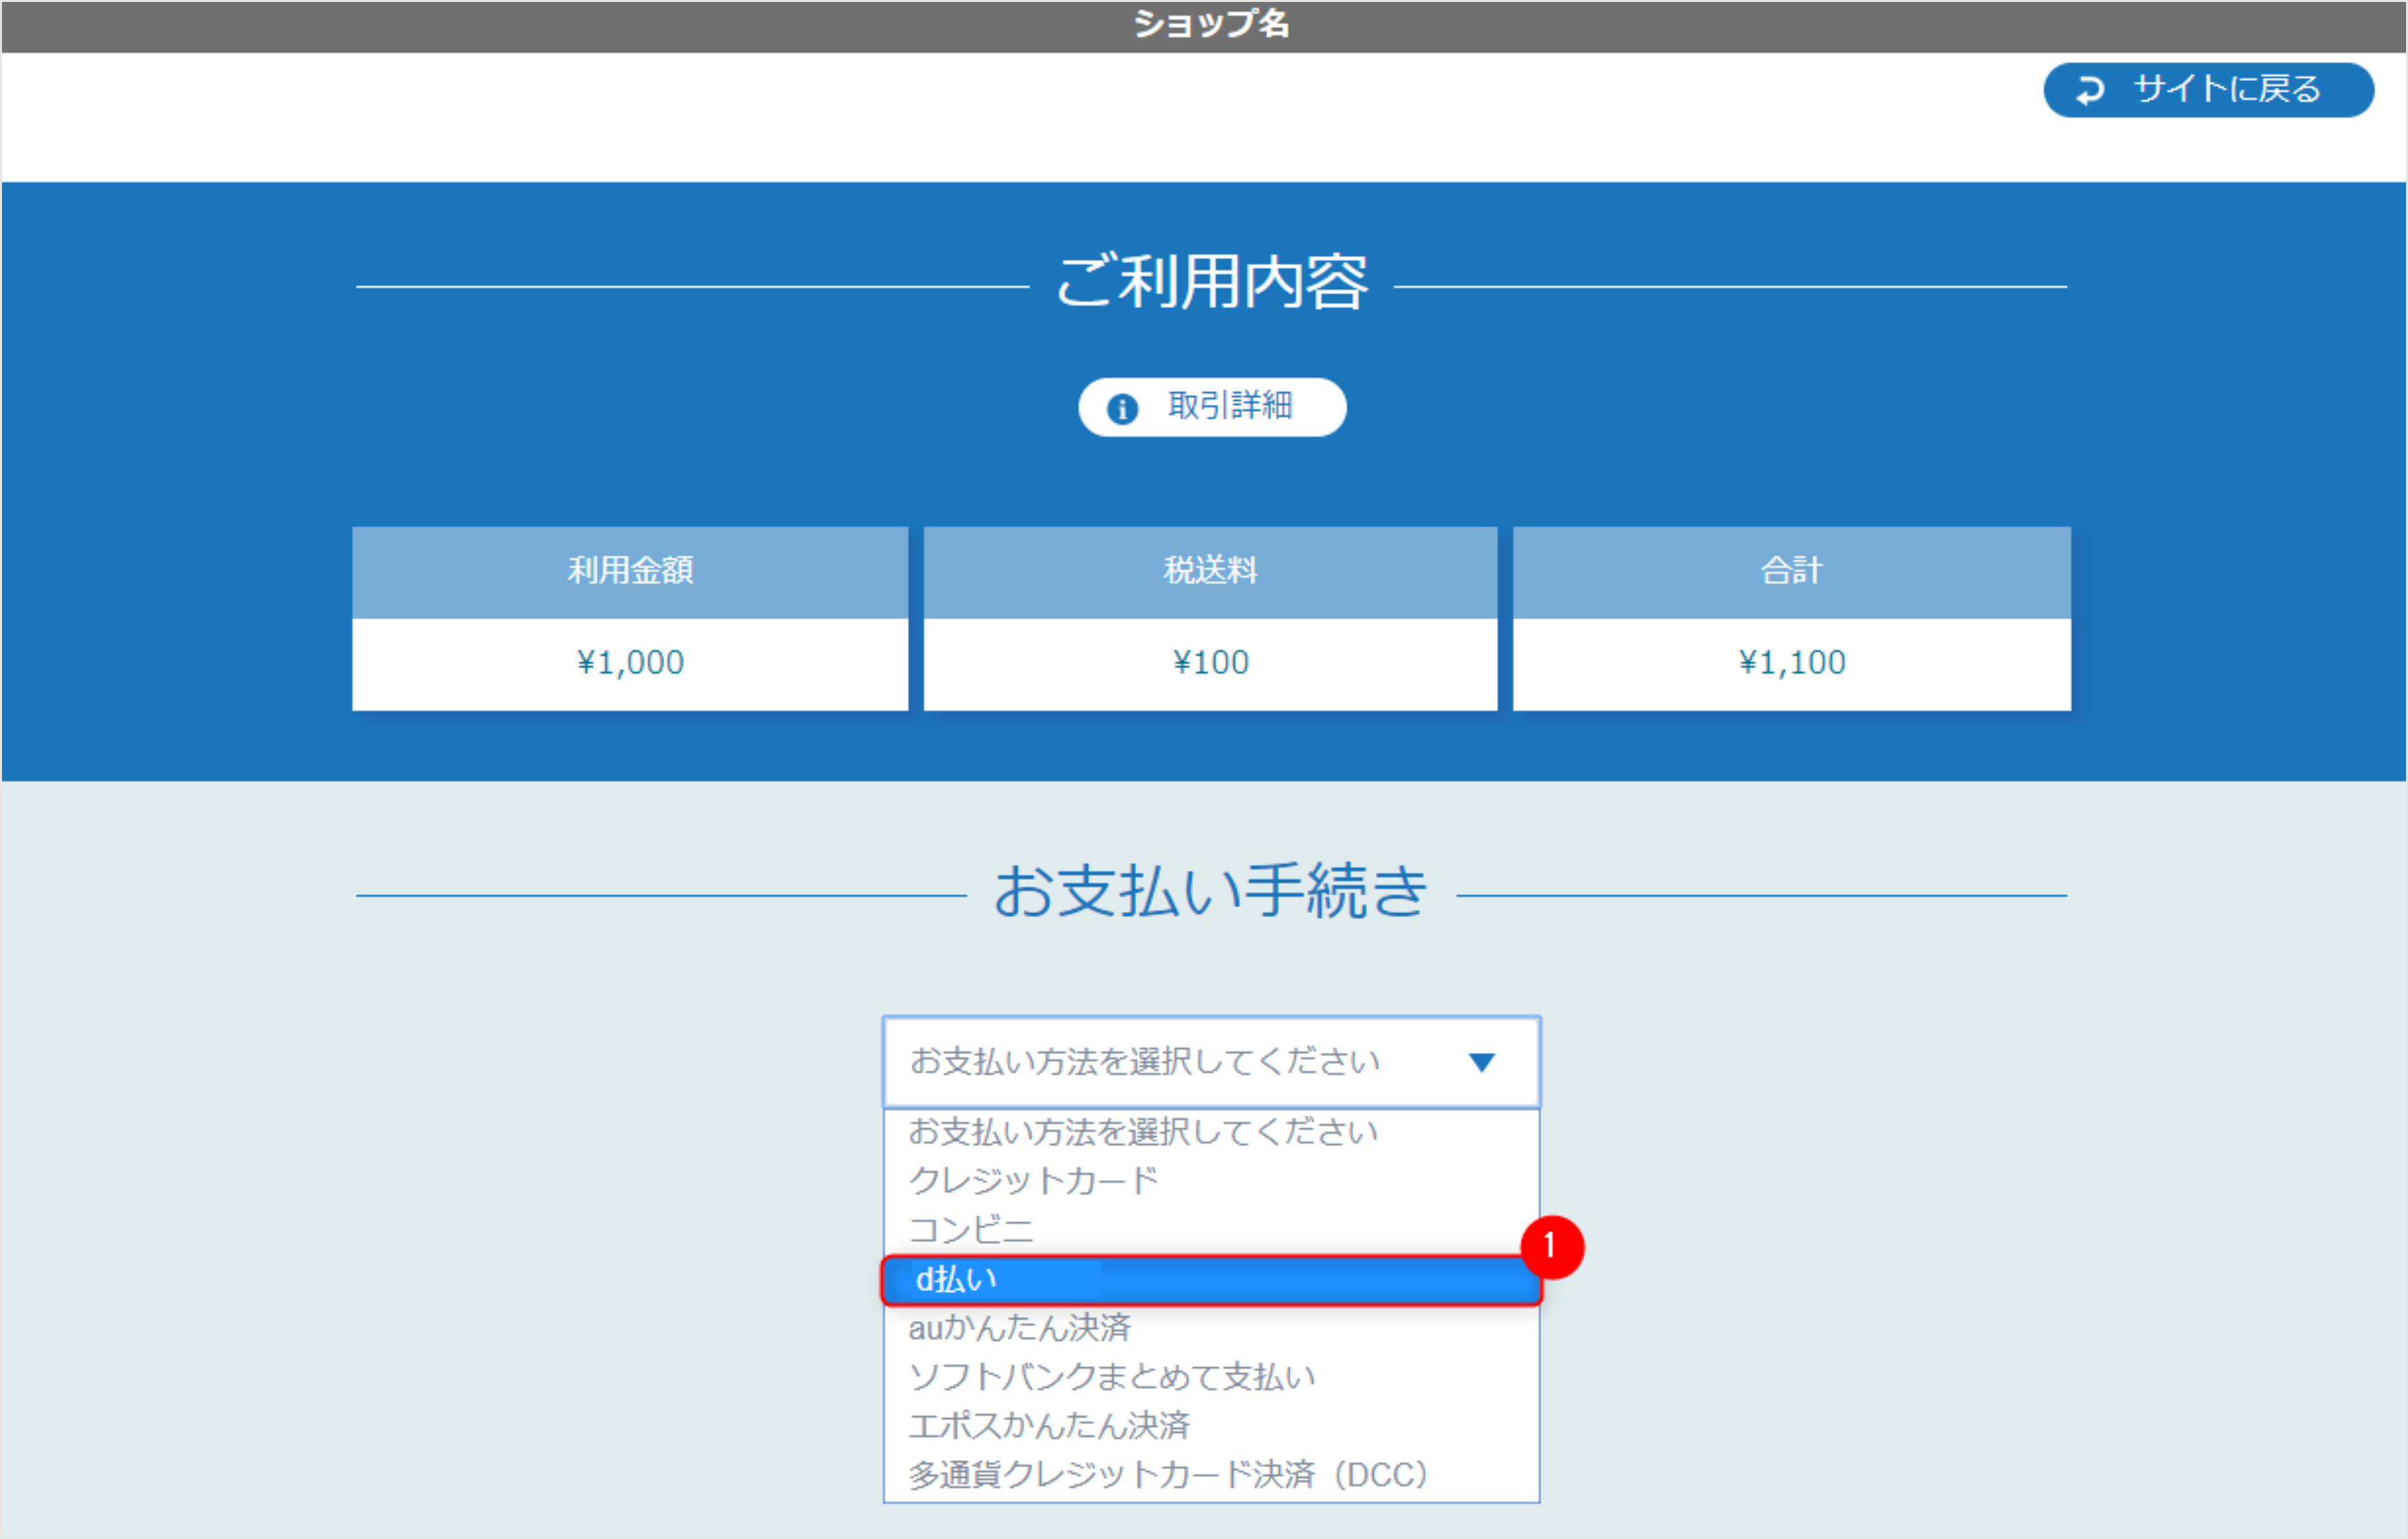Image resolution: width=2408 pixels, height=1539 pixels.
Task: Select お支払い方法を選択してください placeholder option
Action: pyautogui.click(x=1145, y=1131)
